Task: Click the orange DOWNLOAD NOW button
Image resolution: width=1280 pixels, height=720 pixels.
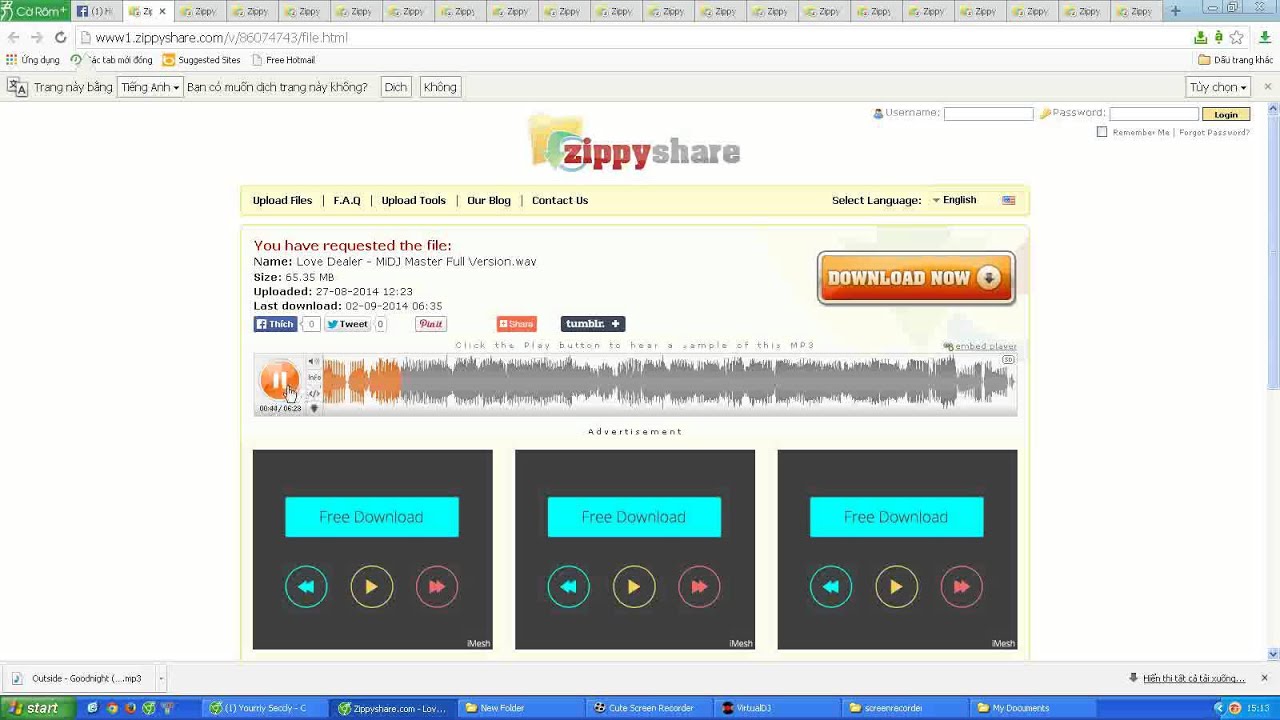Action: [916, 278]
